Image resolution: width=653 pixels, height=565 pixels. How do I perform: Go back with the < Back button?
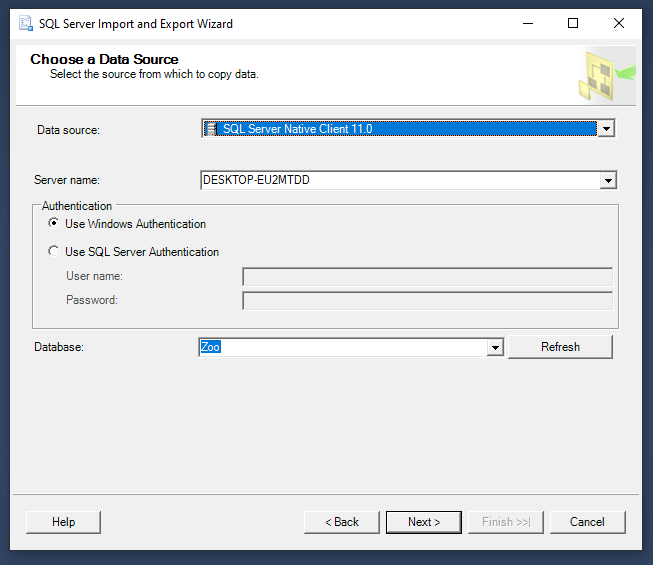point(341,522)
